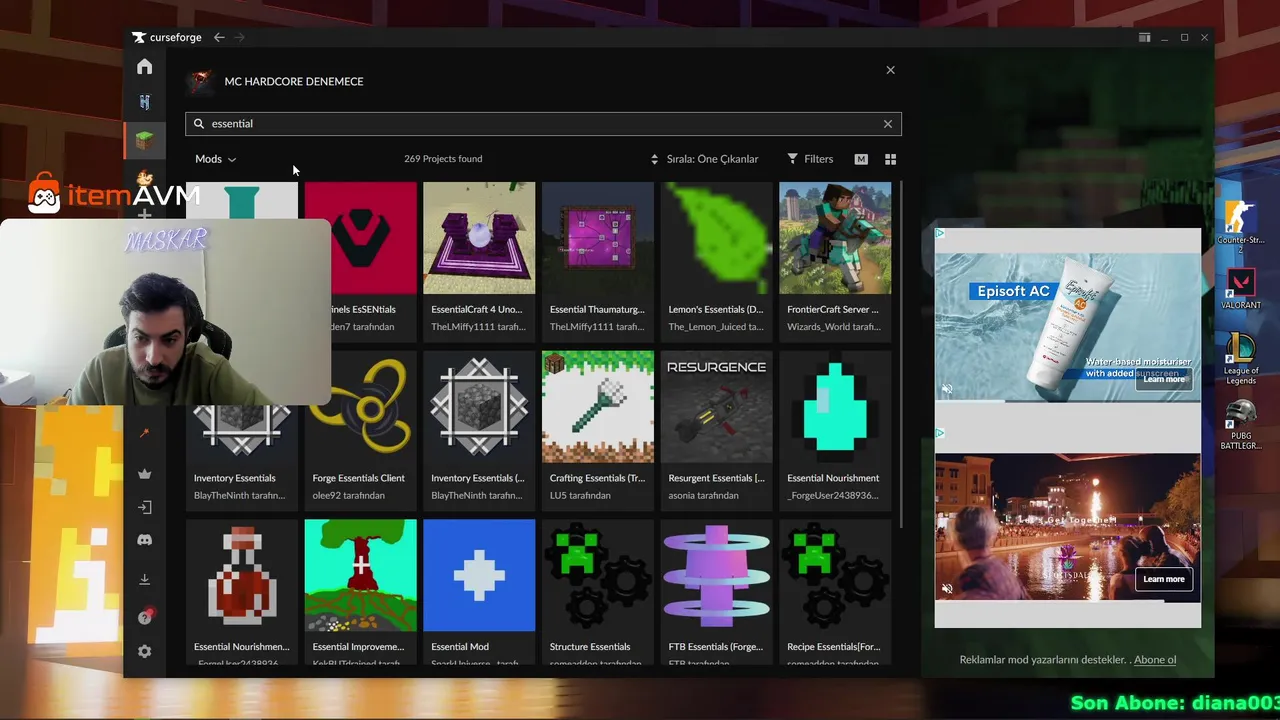Image resolution: width=1280 pixels, height=720 pixels.
Task: Open the help question mark icon
Action: point(145,617)
